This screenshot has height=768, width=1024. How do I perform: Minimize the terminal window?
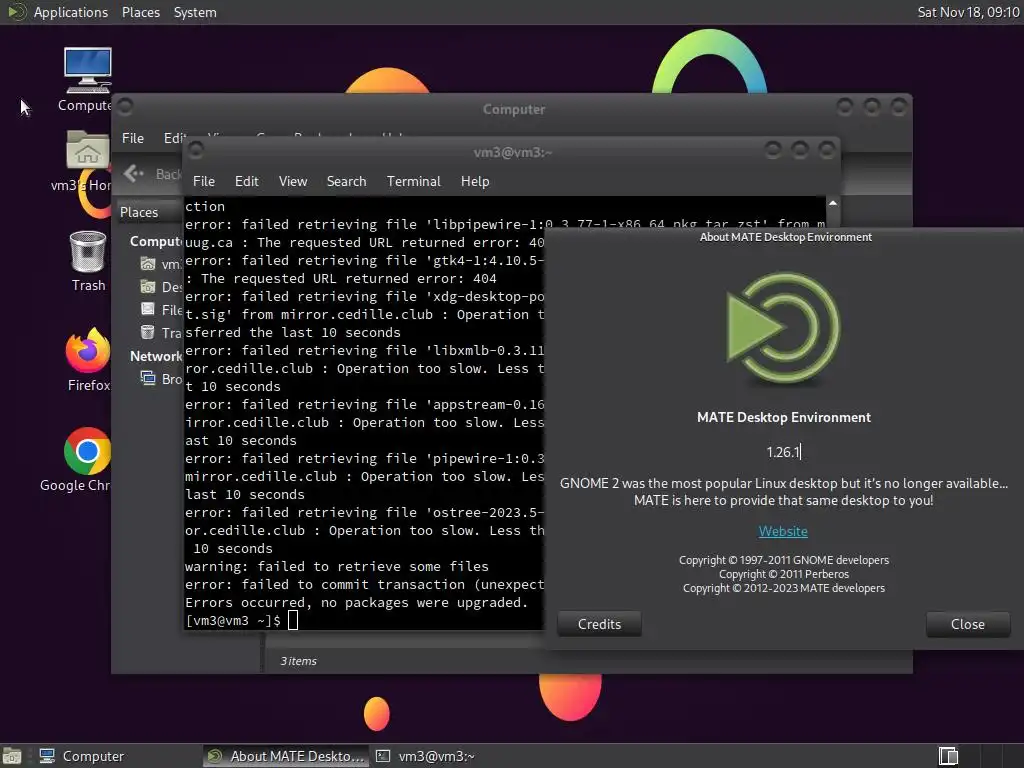click(773, 150)
